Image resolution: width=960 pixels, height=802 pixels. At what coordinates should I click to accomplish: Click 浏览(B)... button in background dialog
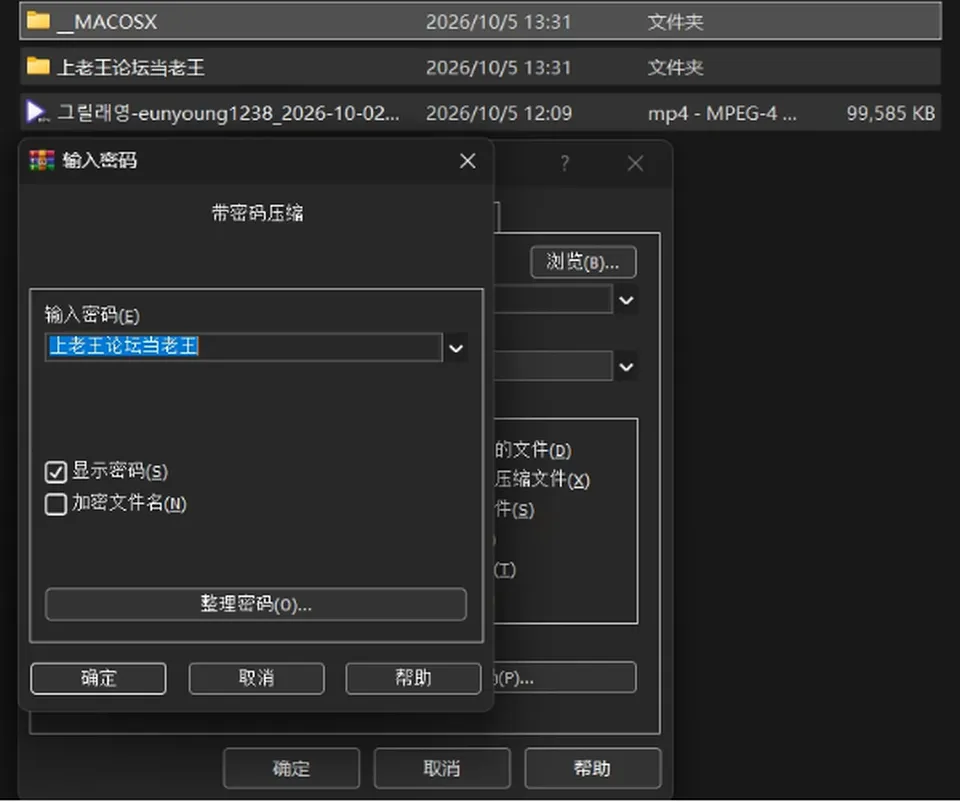(583, 262)
